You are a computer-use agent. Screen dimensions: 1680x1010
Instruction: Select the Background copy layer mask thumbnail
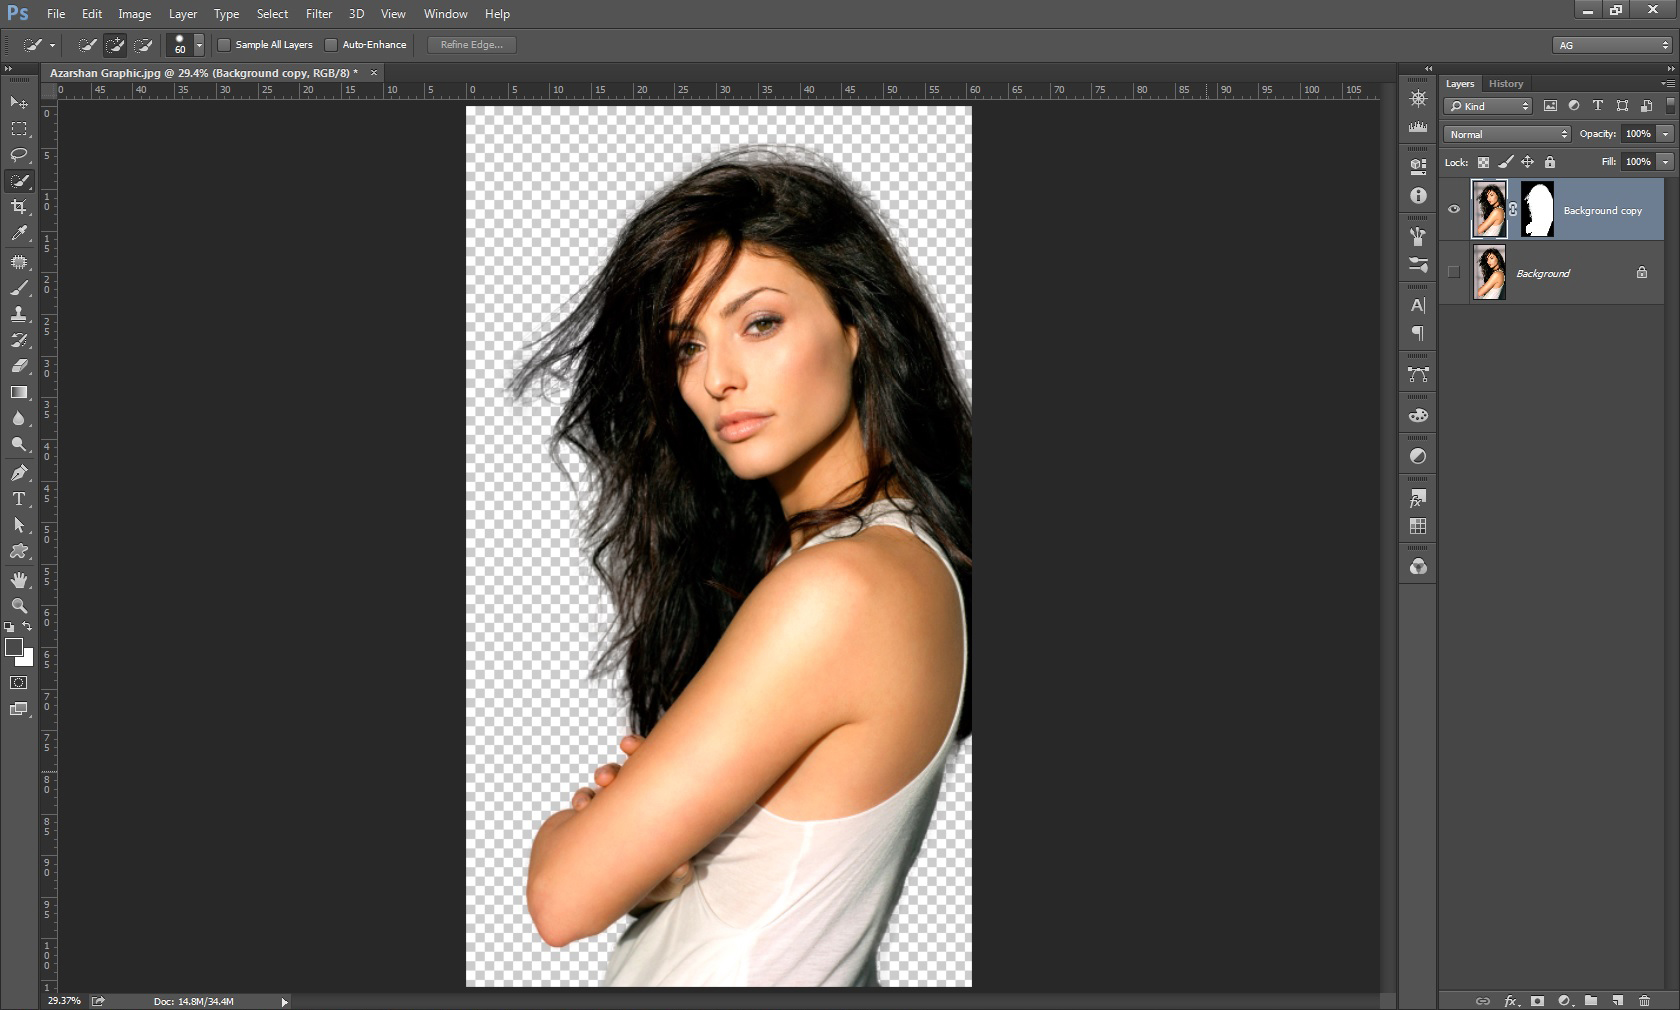pyautogui.click(x=1537, y=210)
